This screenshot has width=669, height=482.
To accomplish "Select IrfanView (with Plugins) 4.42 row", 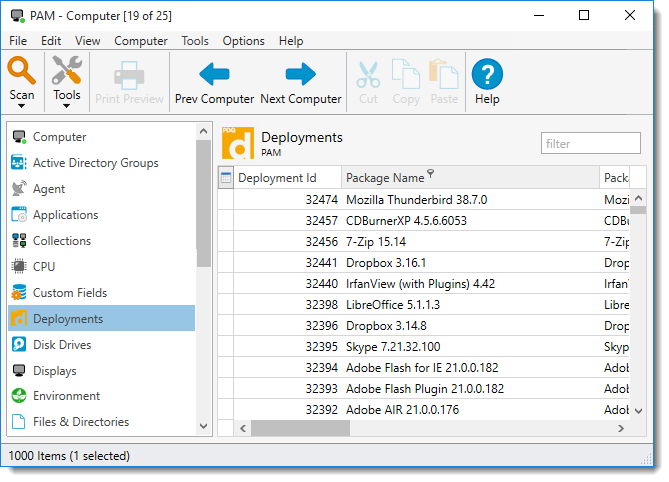I will (424, 284).
